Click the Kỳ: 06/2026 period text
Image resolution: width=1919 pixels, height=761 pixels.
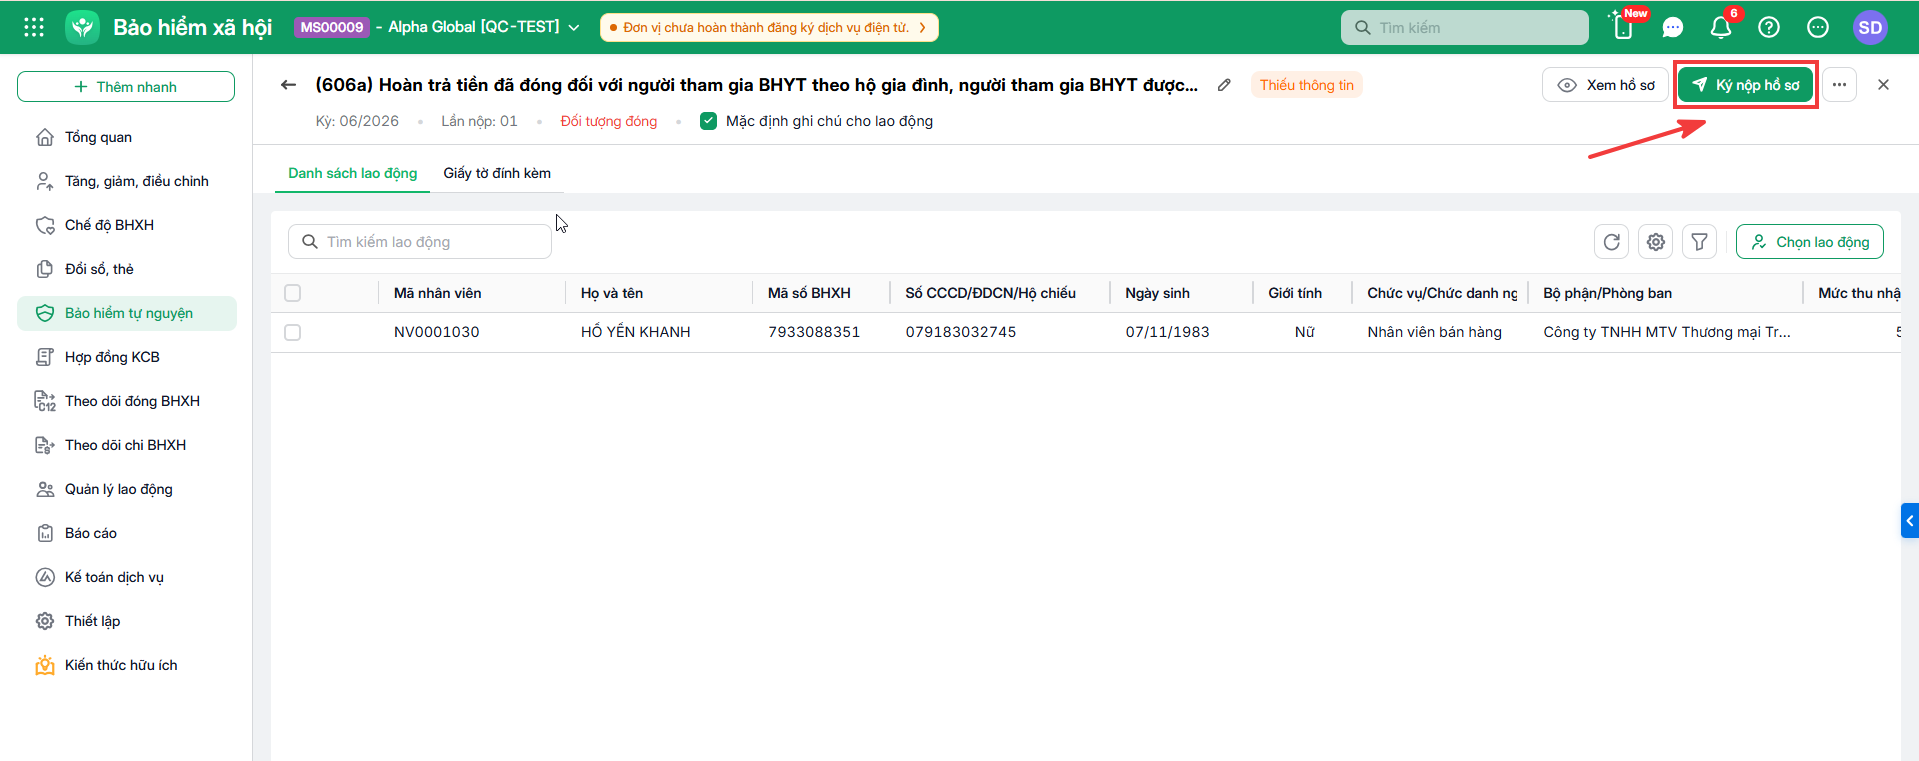click(357, 121)
